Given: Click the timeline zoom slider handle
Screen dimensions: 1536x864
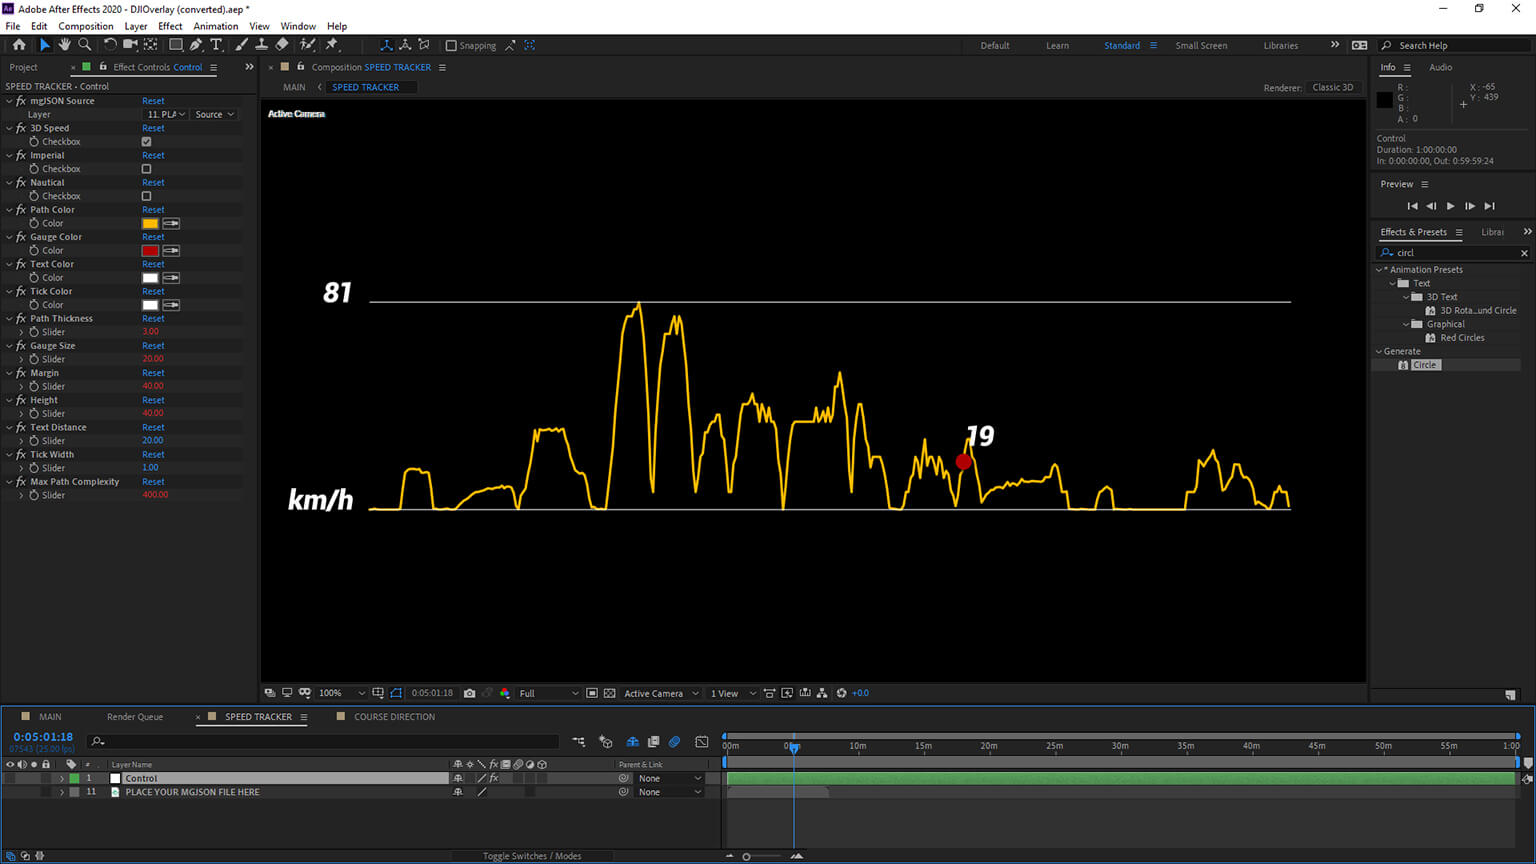Looking at the screenshot, I should (746, 856).
